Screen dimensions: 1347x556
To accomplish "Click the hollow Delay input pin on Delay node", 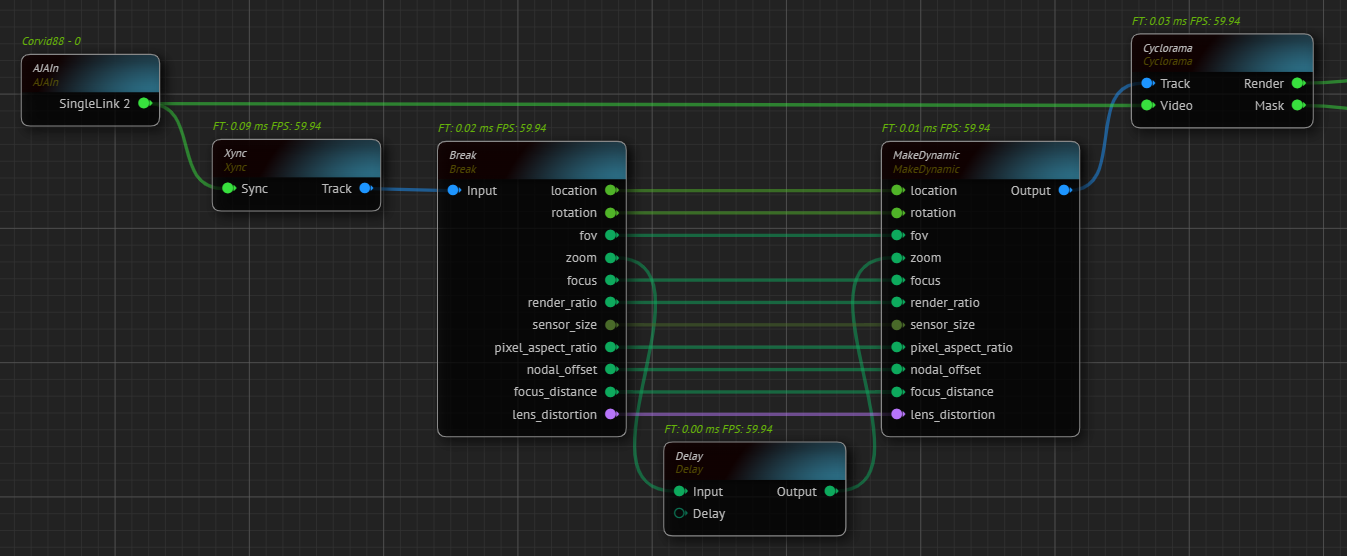I will coord(680,513).
